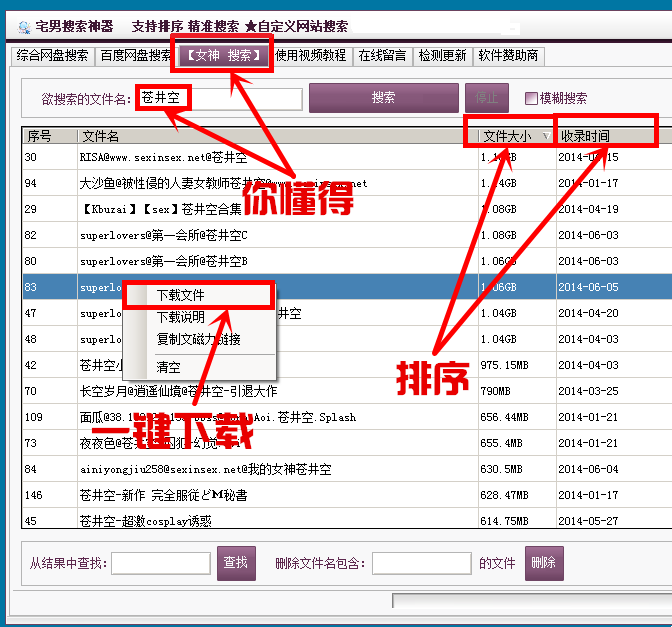Click 复制文磁力链接 in the context menu
This screenshot has height=627, width=672.
click(x=198, y=339)
